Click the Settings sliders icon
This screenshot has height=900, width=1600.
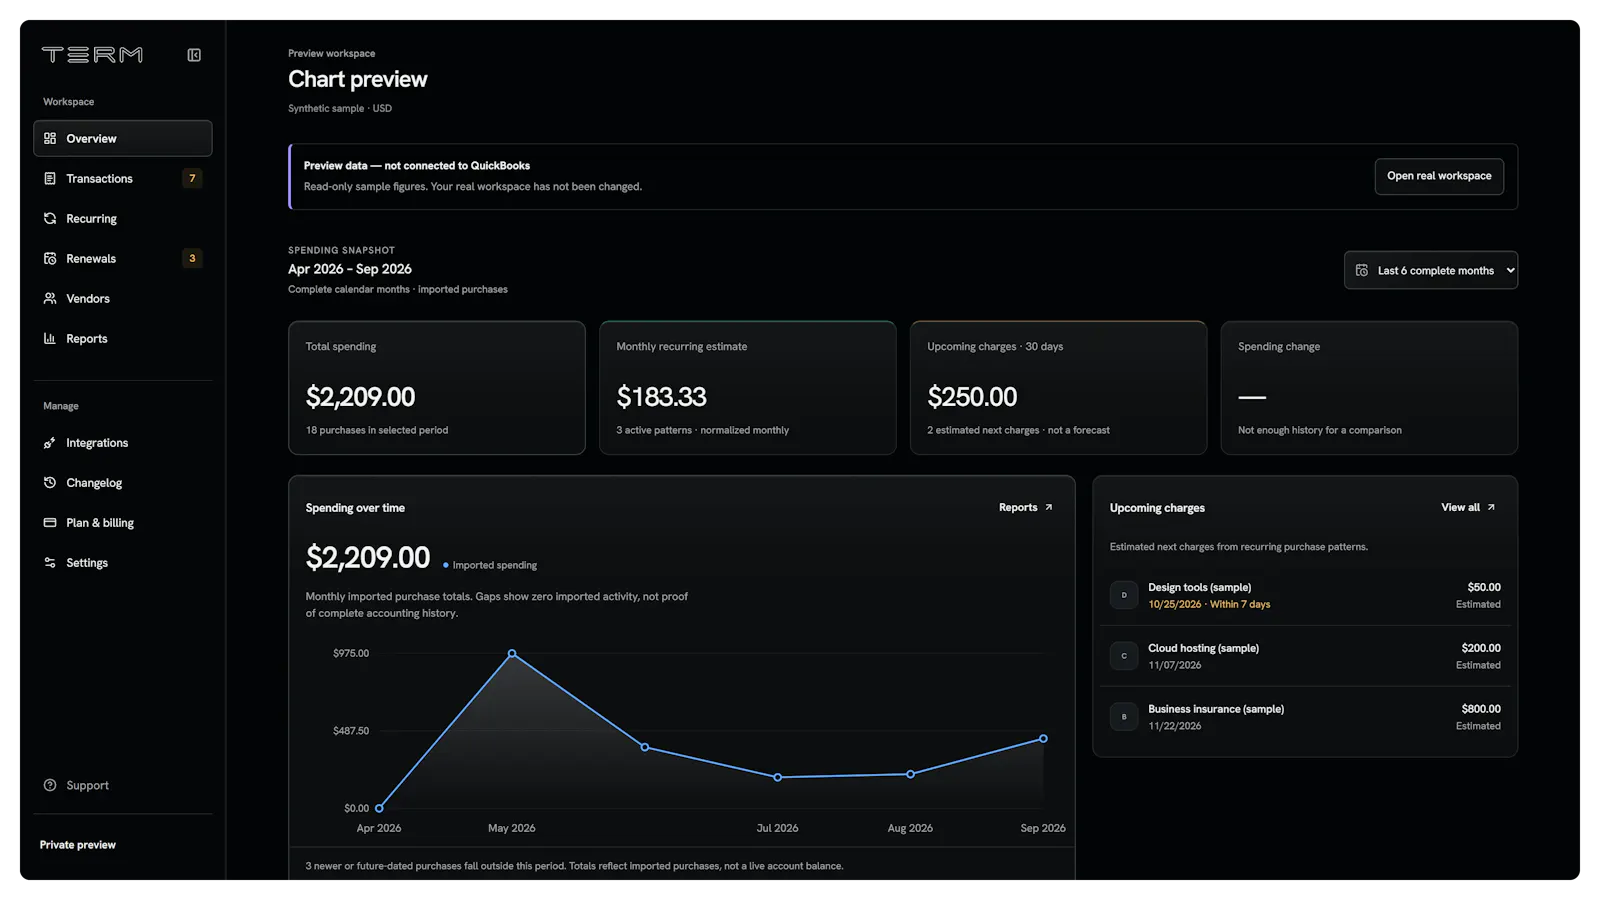click(x=50, y=562)
